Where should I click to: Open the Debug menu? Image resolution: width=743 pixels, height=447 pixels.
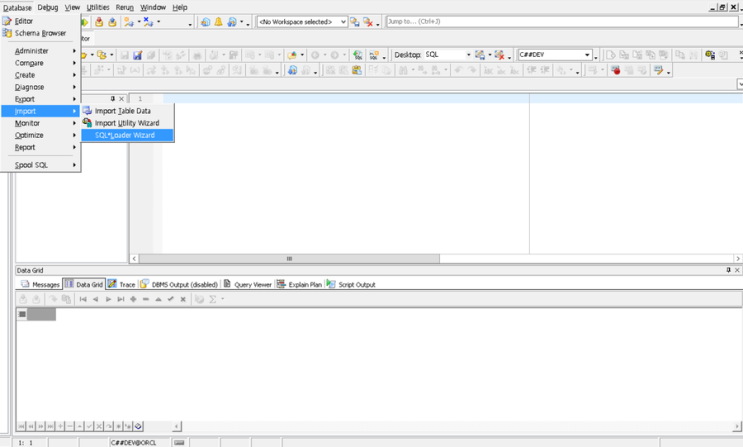(48, 7)
